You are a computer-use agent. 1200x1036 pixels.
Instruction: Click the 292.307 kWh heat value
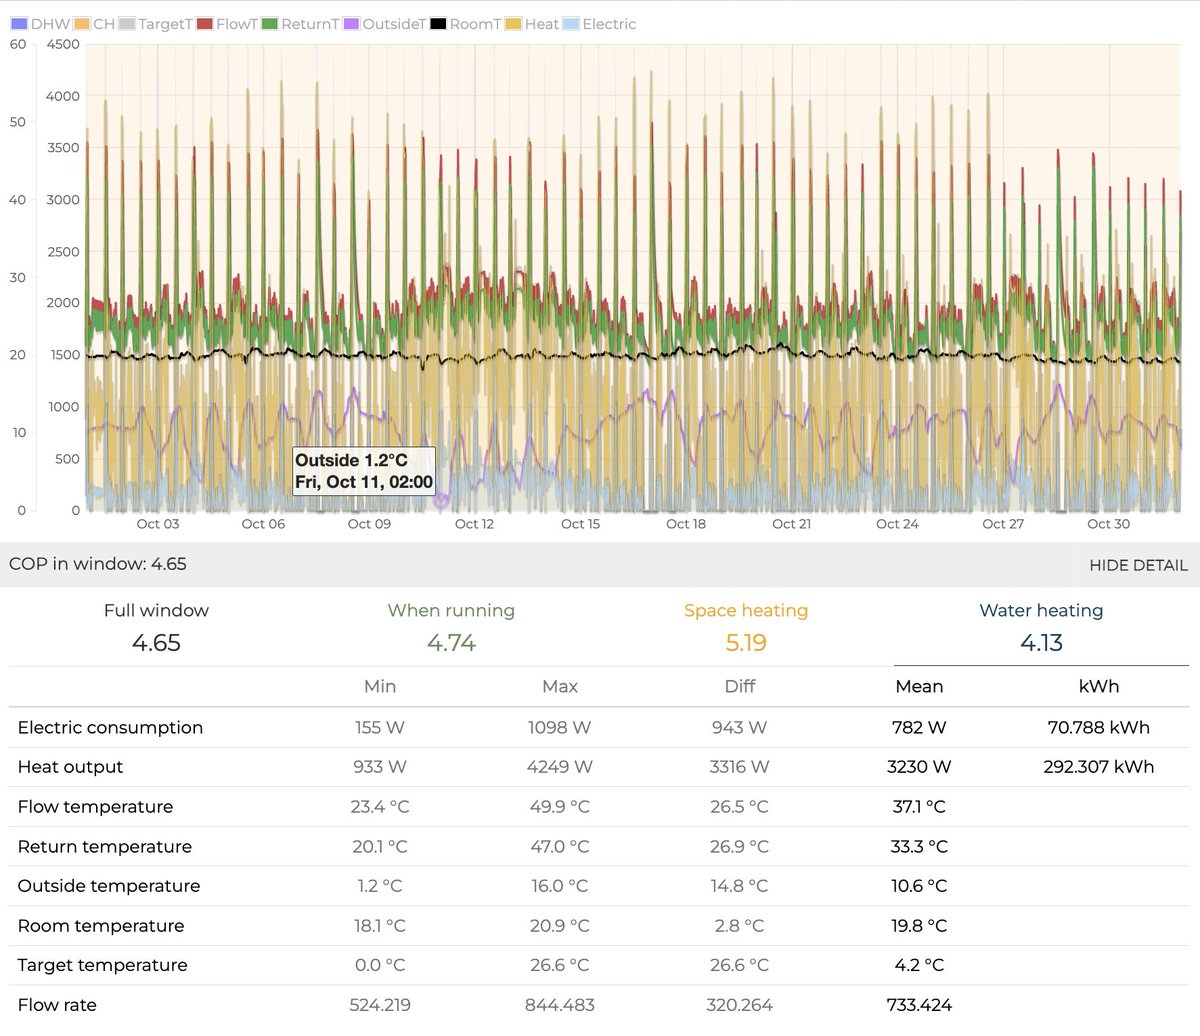[x=1098, y=767]
